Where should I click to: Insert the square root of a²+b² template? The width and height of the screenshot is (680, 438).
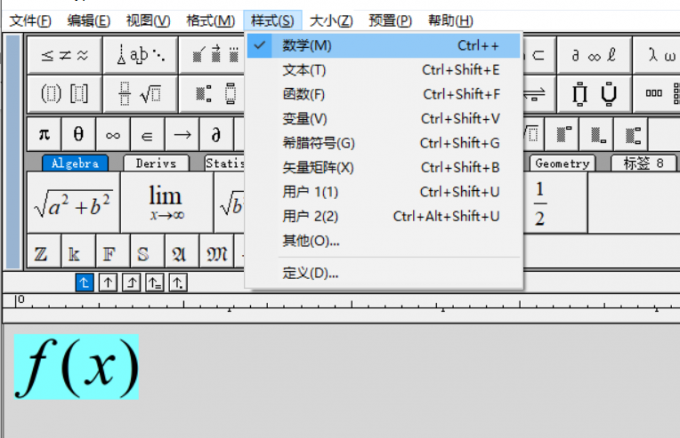coord(73,203)
